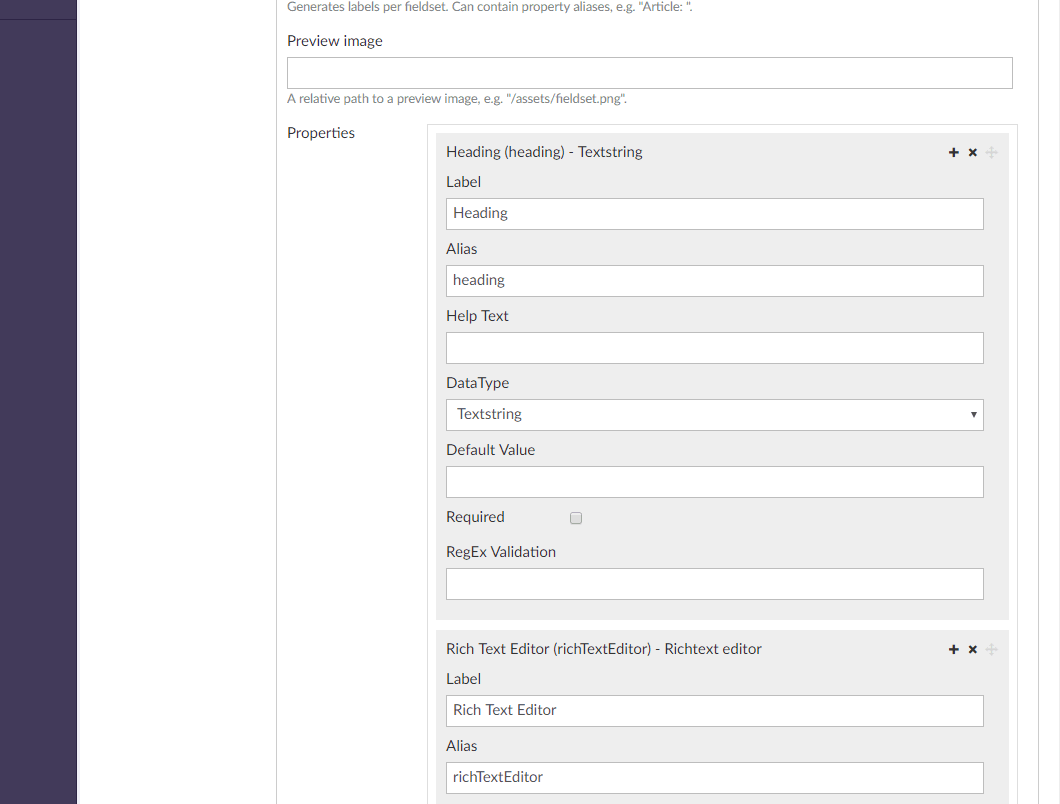
Task: Remove the Heading property with X icon
Action: 972,152
